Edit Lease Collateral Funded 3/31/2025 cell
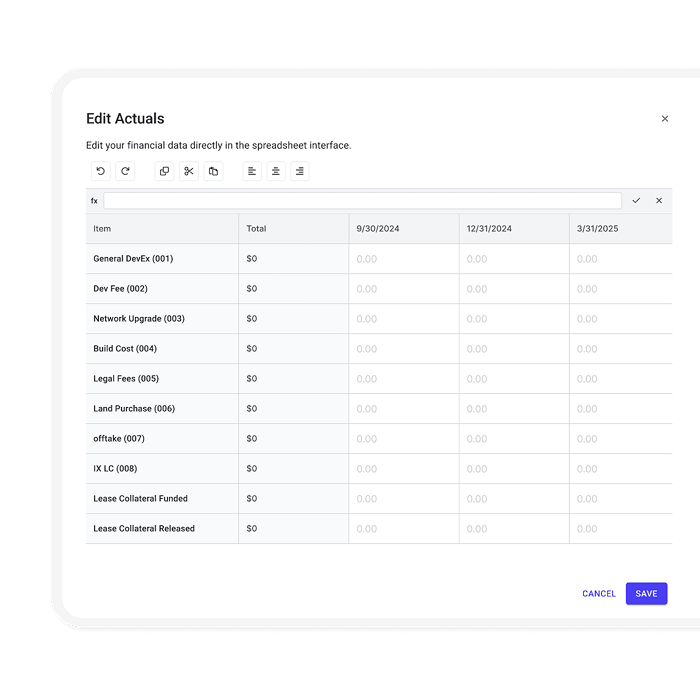Viewport: 700px width, 700px height. (x=621, y=499)
